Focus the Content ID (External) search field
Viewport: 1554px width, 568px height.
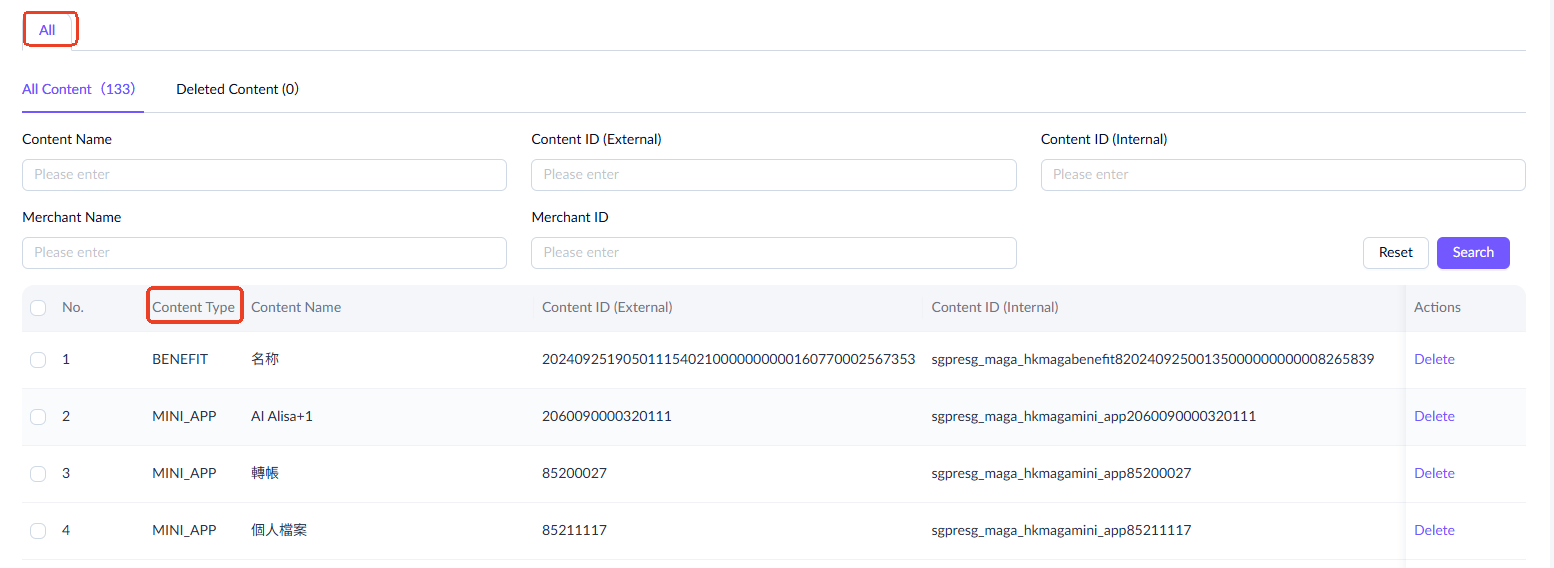tap(773, 175)
